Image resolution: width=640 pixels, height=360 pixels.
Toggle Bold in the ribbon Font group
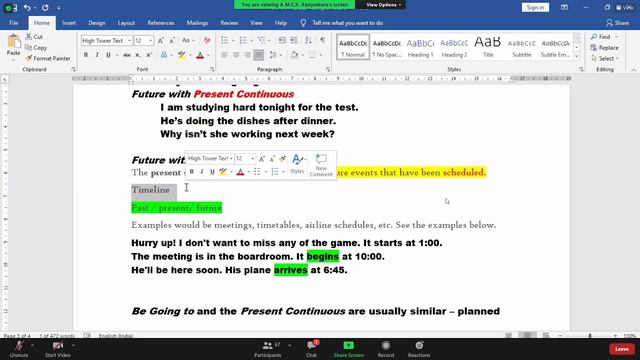click(86, 55)
